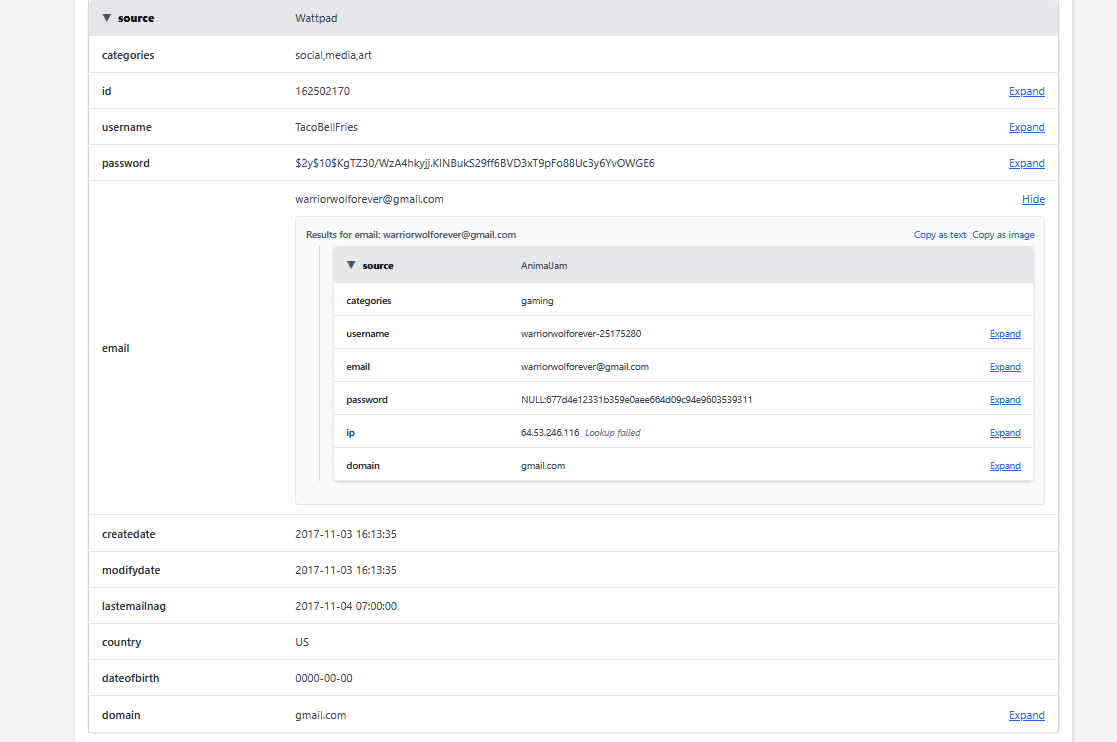Expand the AnimalJam domain row
Viewport: 1117px width, 742px height.
(1005, 466)
